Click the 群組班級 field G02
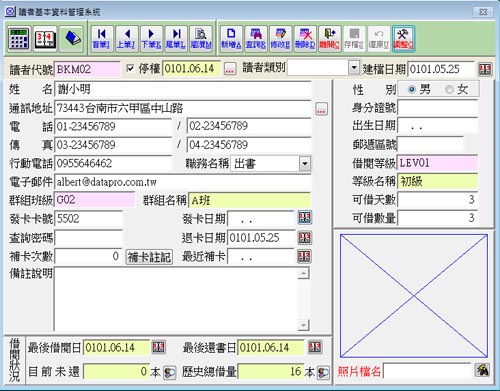This screenshot has height=391, width=500. pyautogui.click(x=94, y=200)
